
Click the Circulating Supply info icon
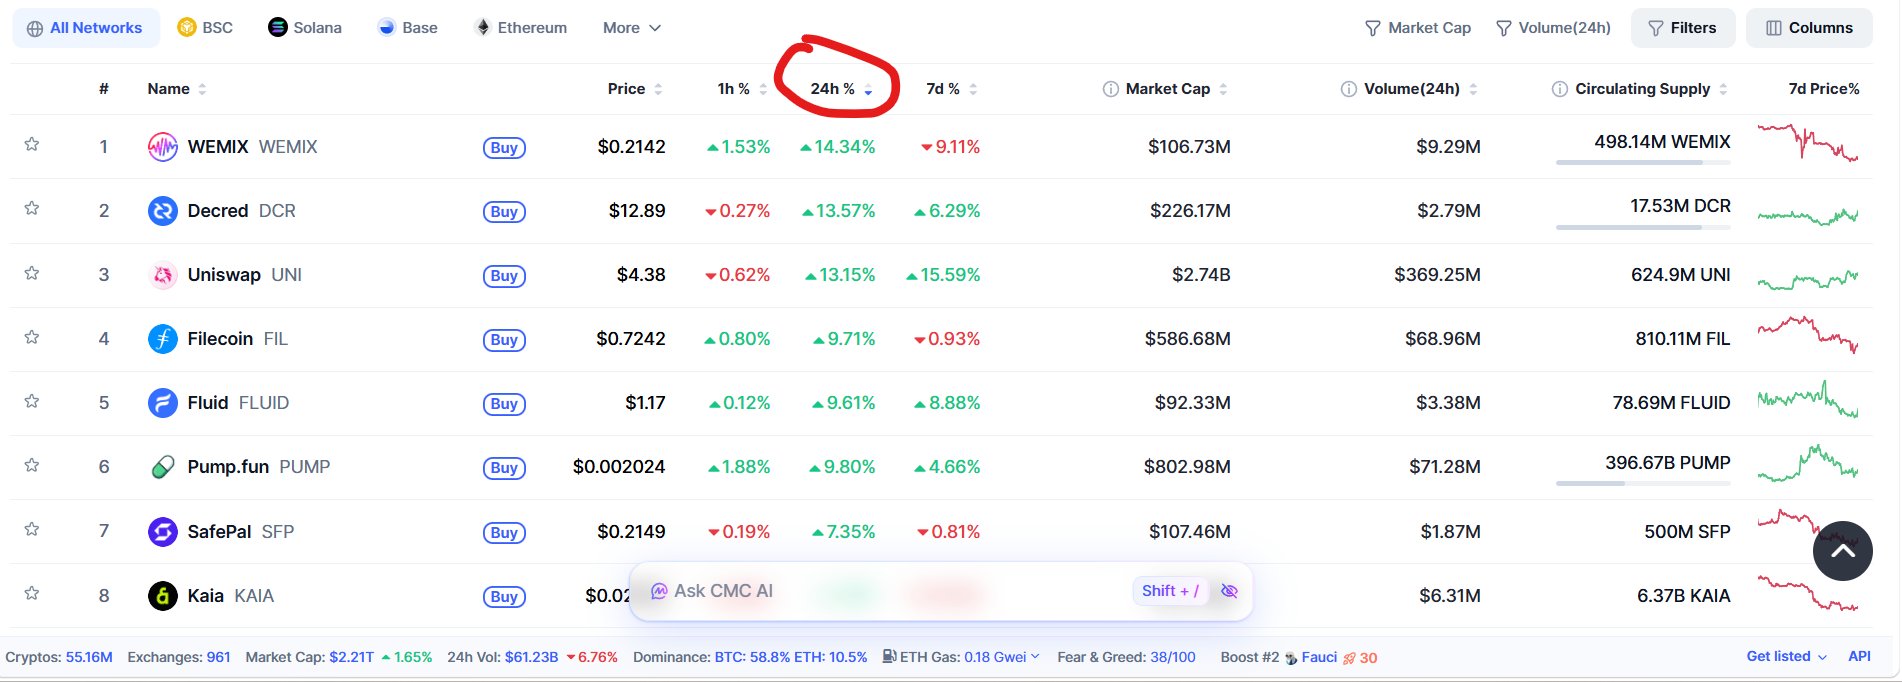point(1559,89)
